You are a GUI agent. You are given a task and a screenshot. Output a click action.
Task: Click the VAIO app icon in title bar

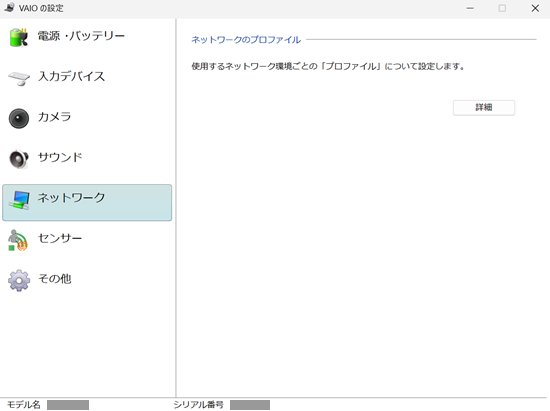[9, 7]
